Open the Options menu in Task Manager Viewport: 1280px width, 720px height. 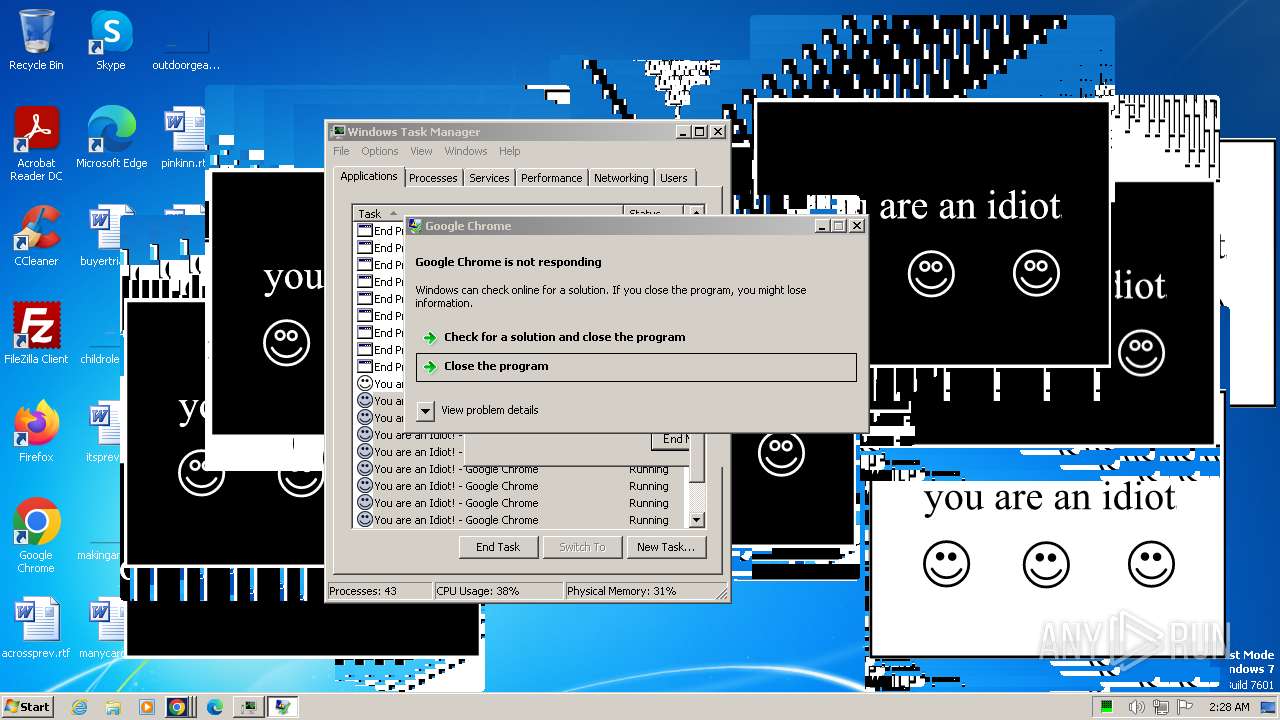[x=380, y=151]
